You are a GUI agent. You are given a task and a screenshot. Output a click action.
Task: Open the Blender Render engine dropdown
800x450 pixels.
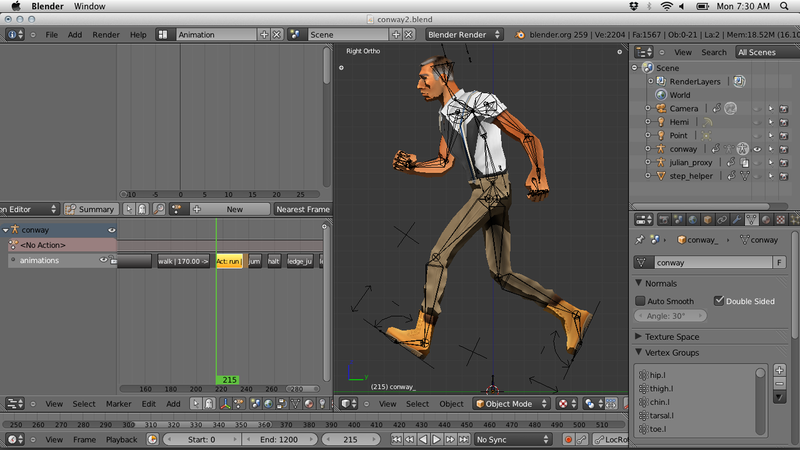464,35
